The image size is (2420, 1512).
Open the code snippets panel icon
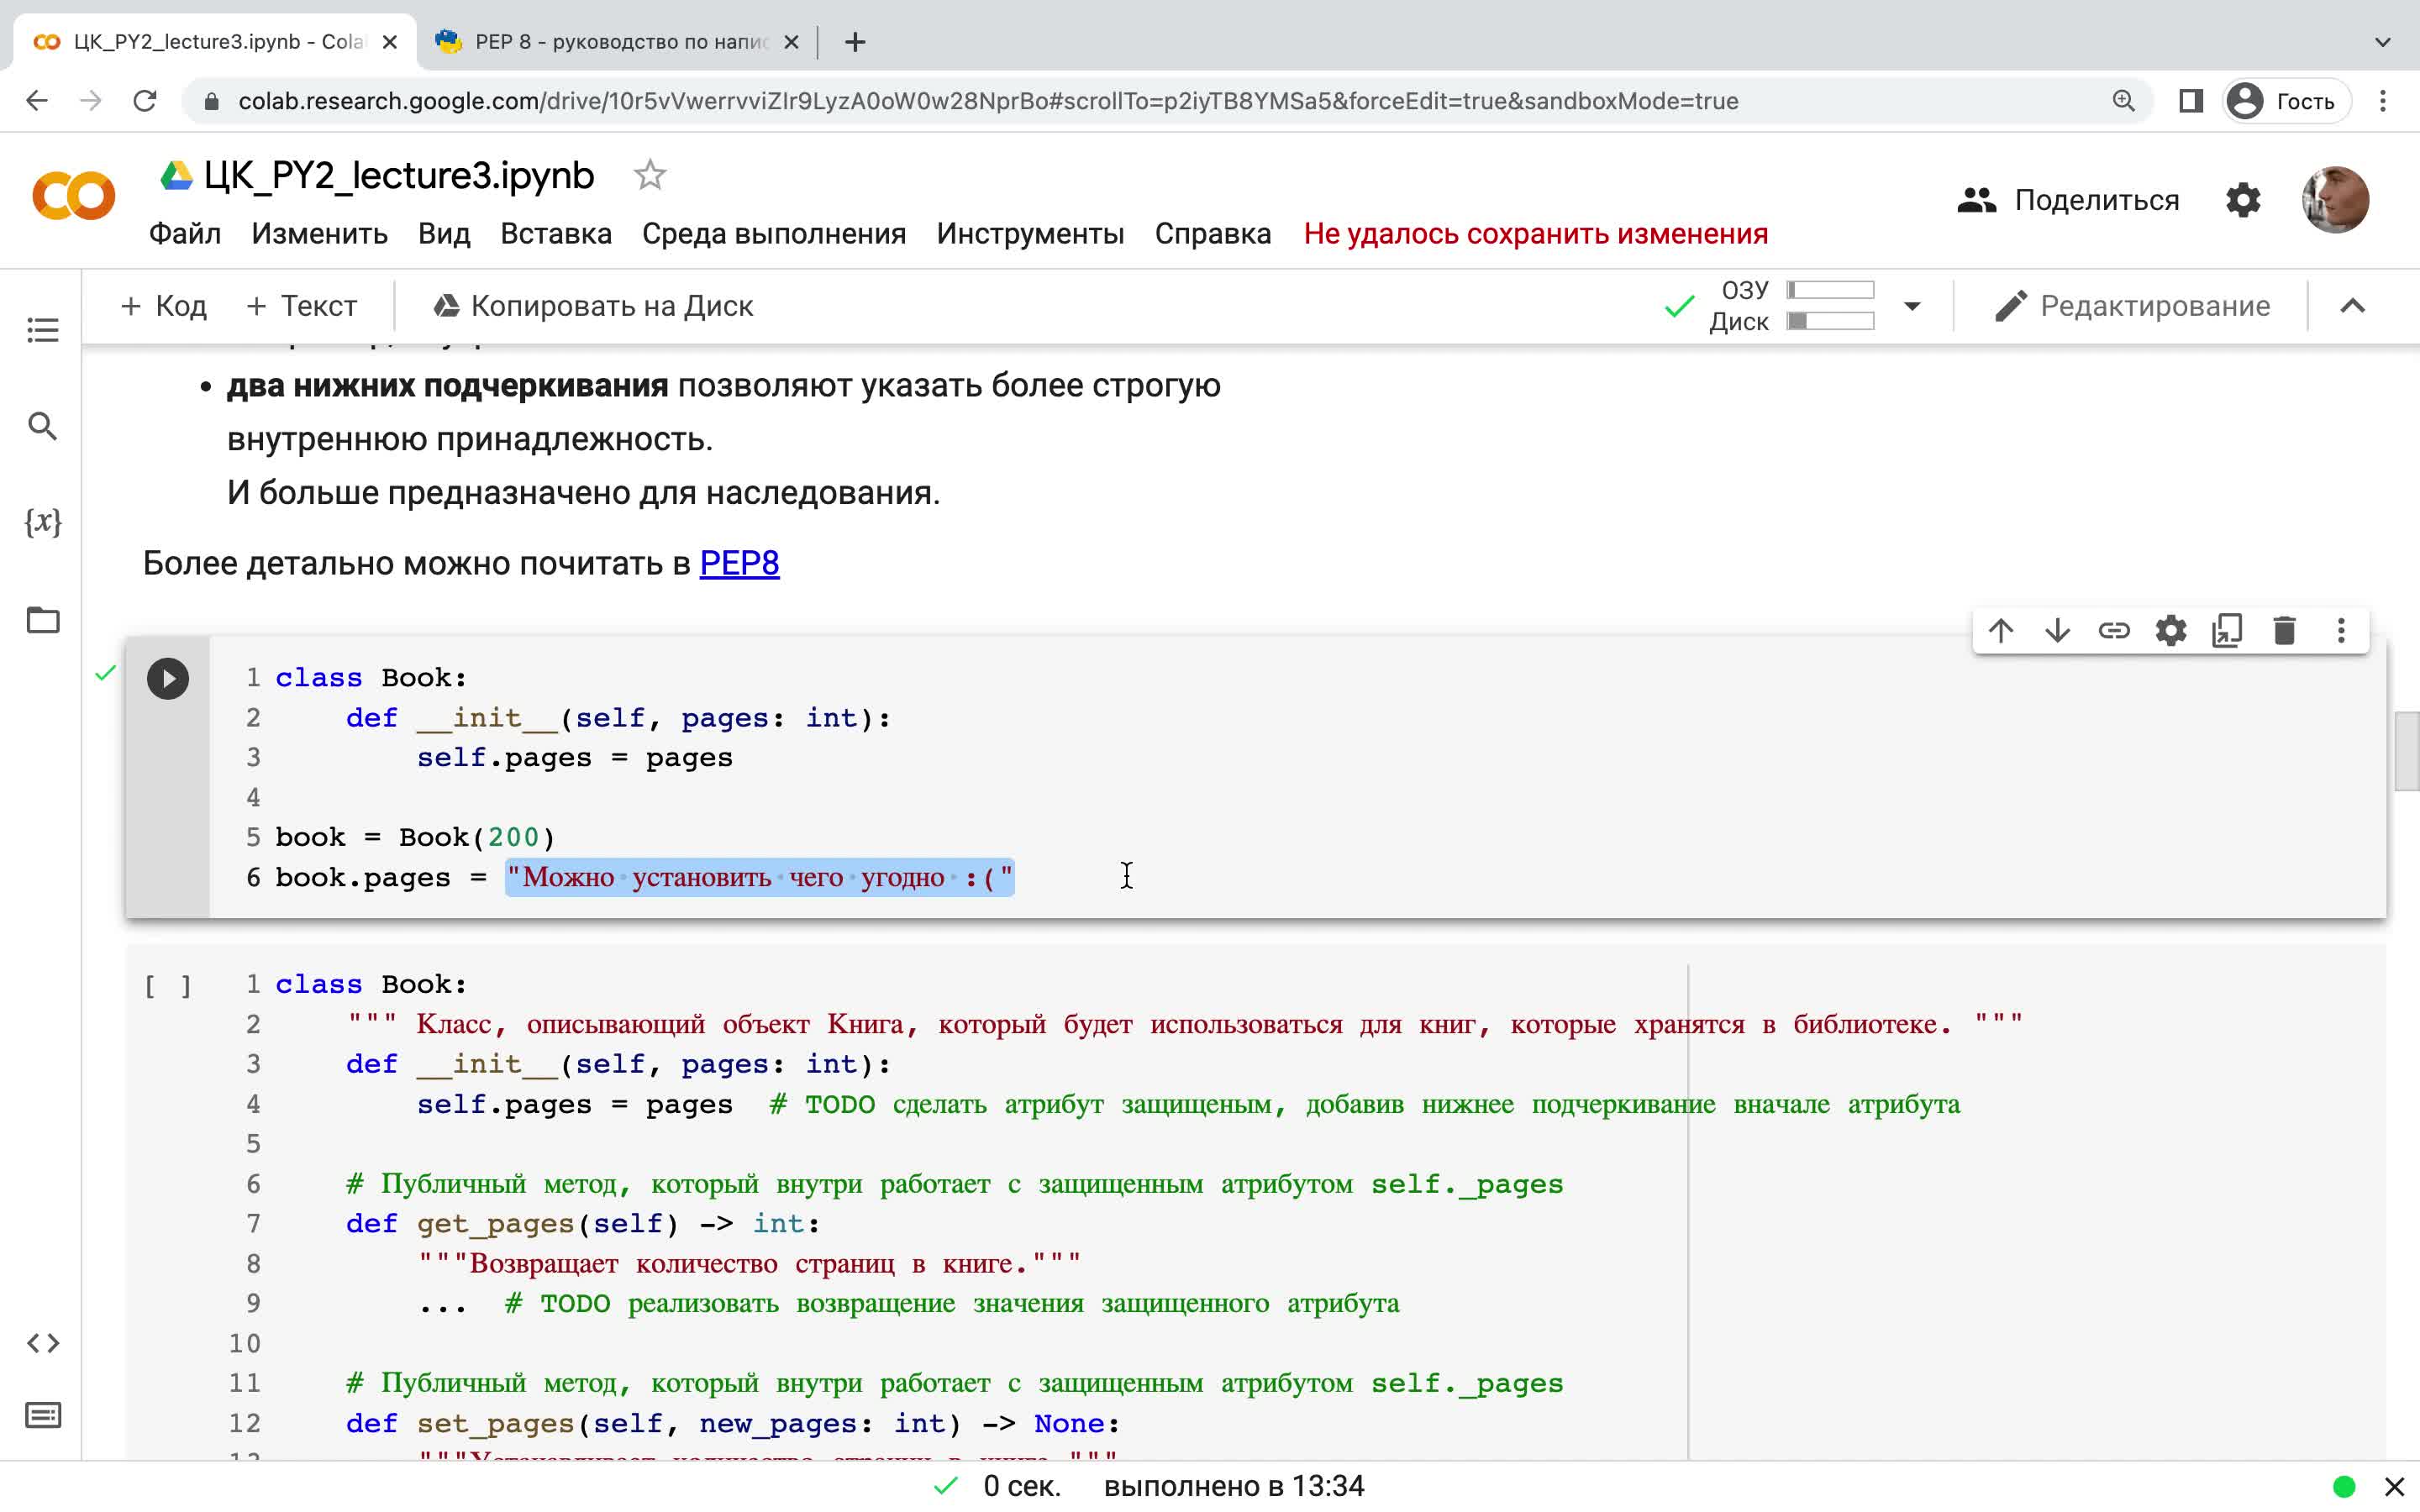[x=42, y=1343]
